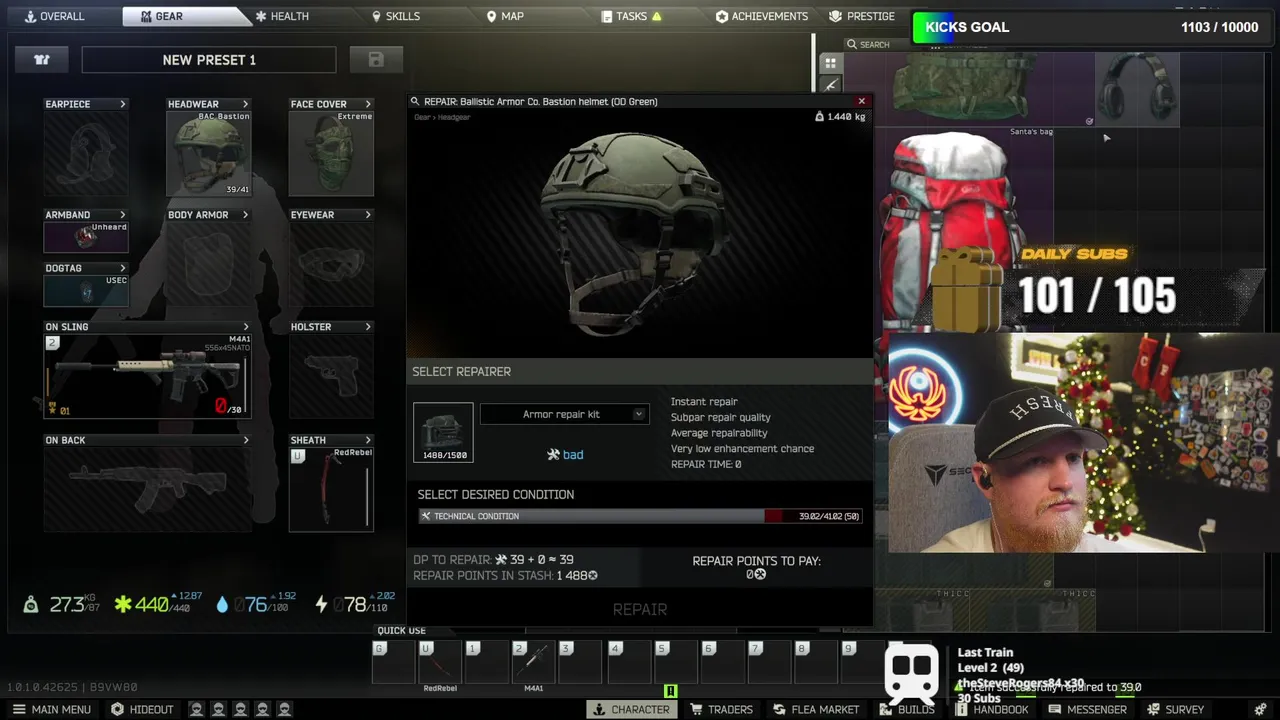
Task: Open the Flea Market
Action: tap(816, 709)
